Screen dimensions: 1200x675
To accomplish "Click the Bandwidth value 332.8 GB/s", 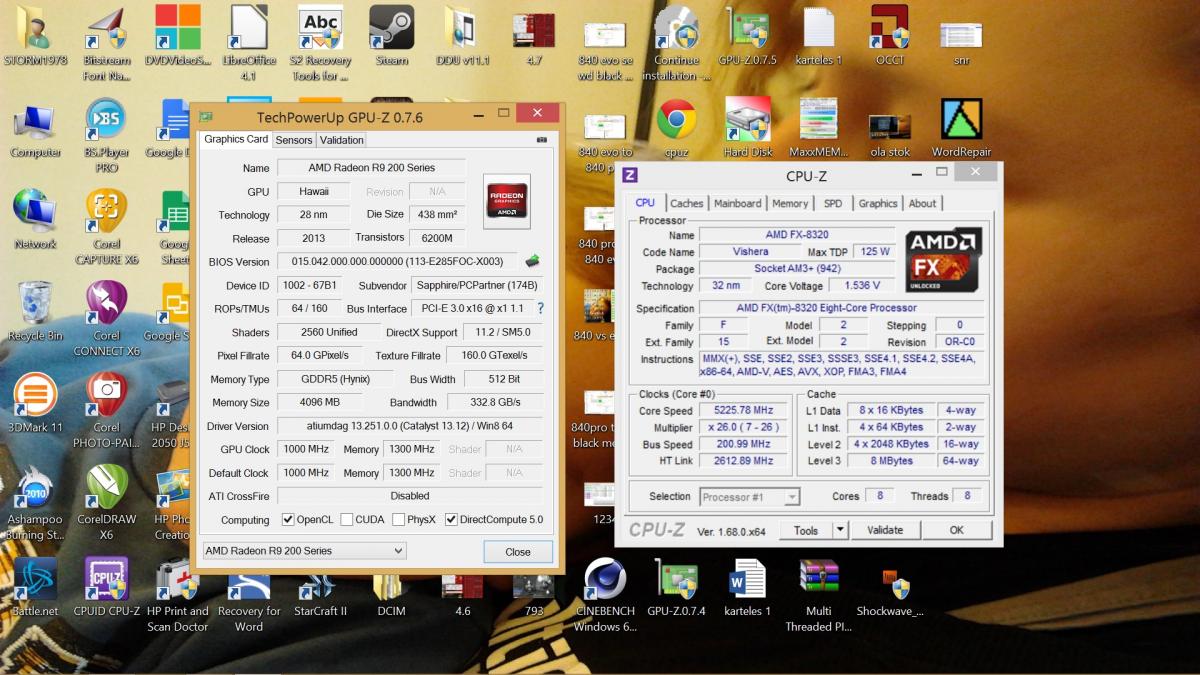I will (x=494, y=402).
